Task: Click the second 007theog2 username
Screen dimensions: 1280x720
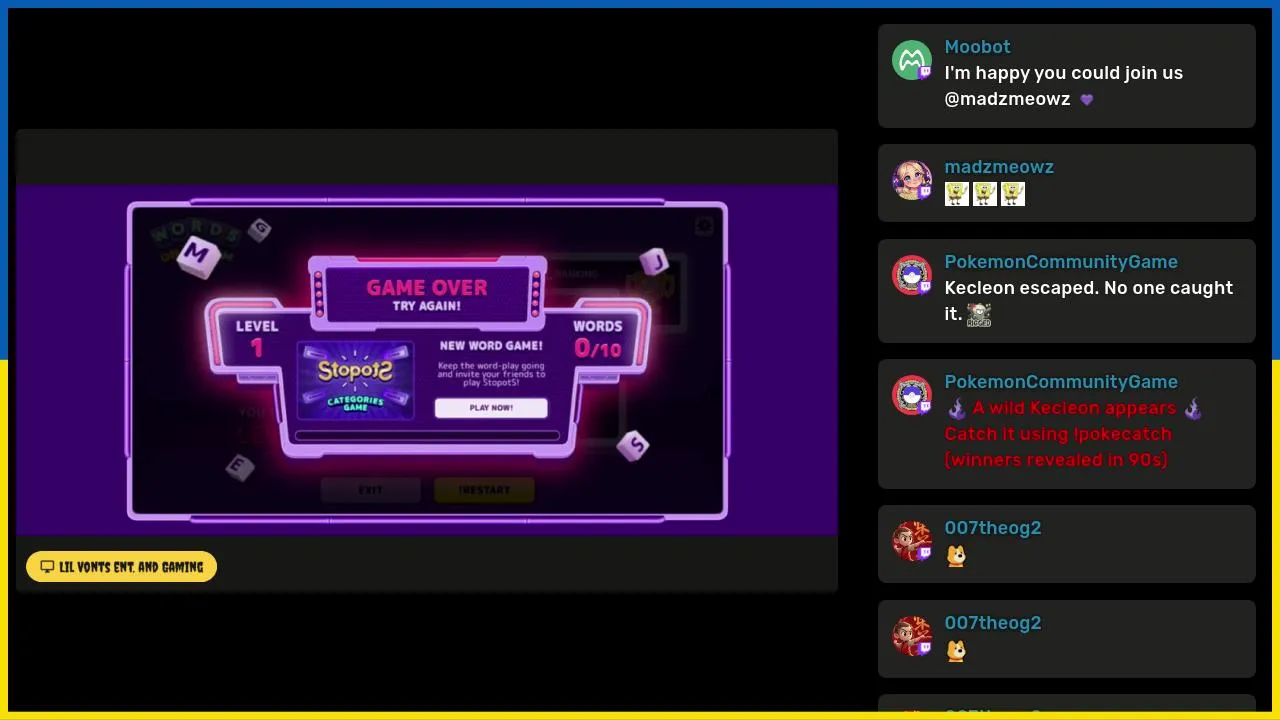Action: point(993,623)
